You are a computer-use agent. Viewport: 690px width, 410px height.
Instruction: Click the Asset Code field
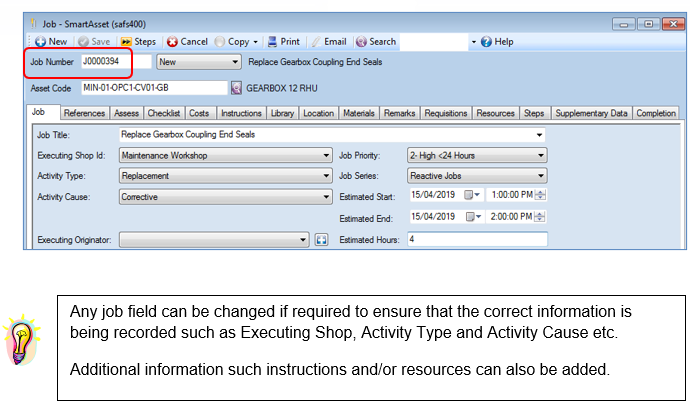154,88
